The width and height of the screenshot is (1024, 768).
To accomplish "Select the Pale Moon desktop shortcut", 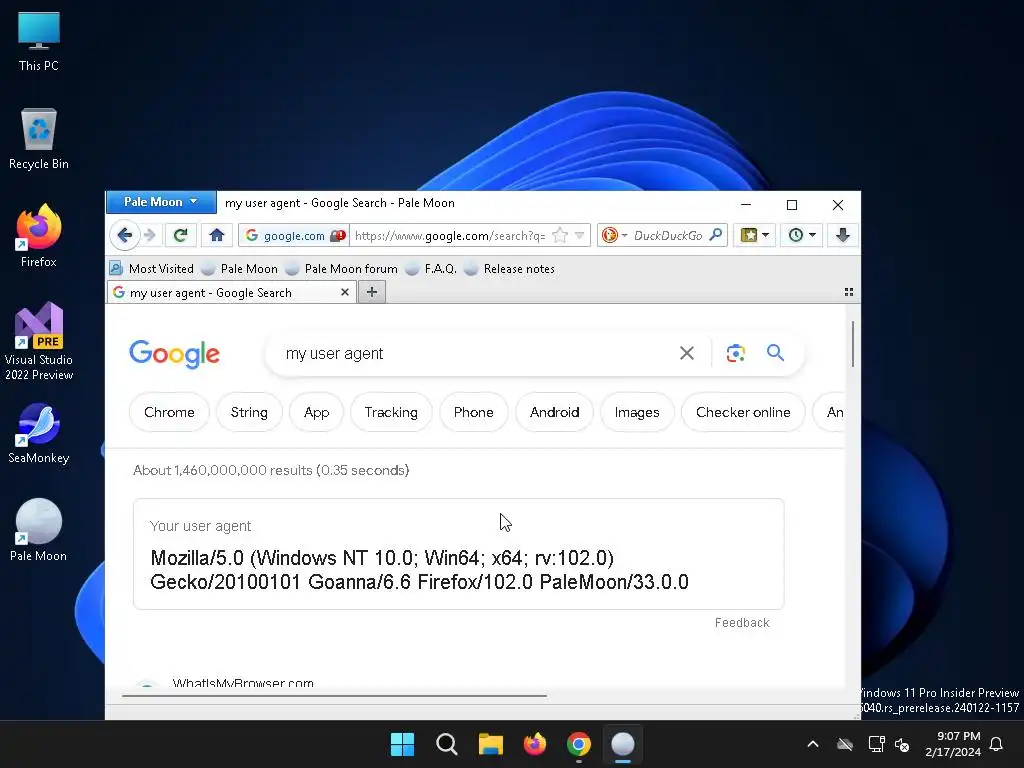I will [39, 530].
